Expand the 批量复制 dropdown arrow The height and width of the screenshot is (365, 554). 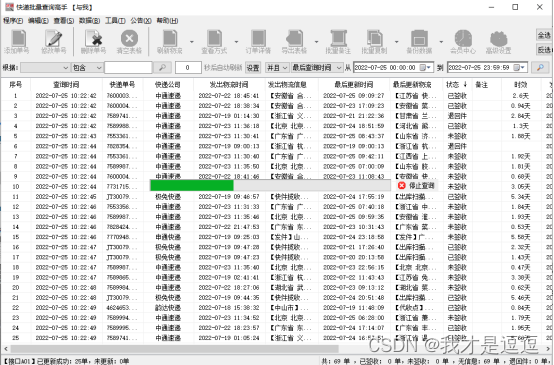tap(396, 42)
